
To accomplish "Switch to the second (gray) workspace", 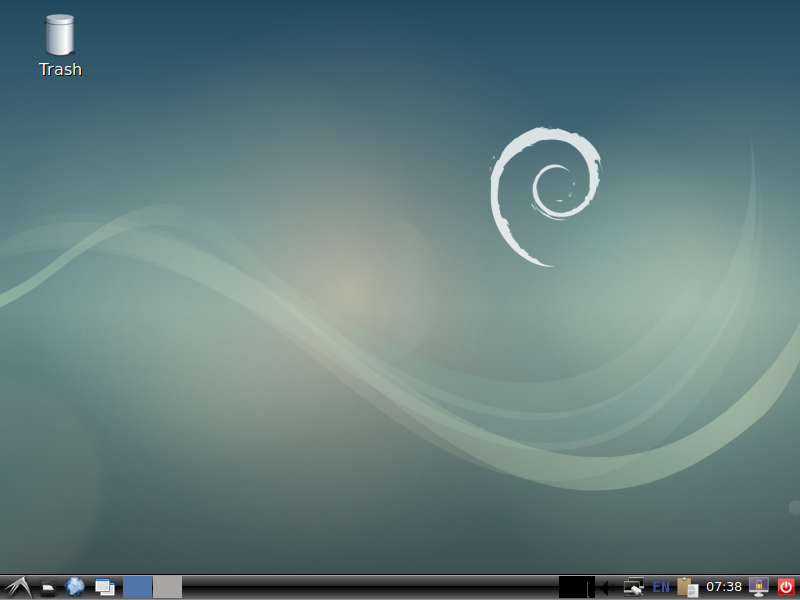I will [x=167, y=587].
